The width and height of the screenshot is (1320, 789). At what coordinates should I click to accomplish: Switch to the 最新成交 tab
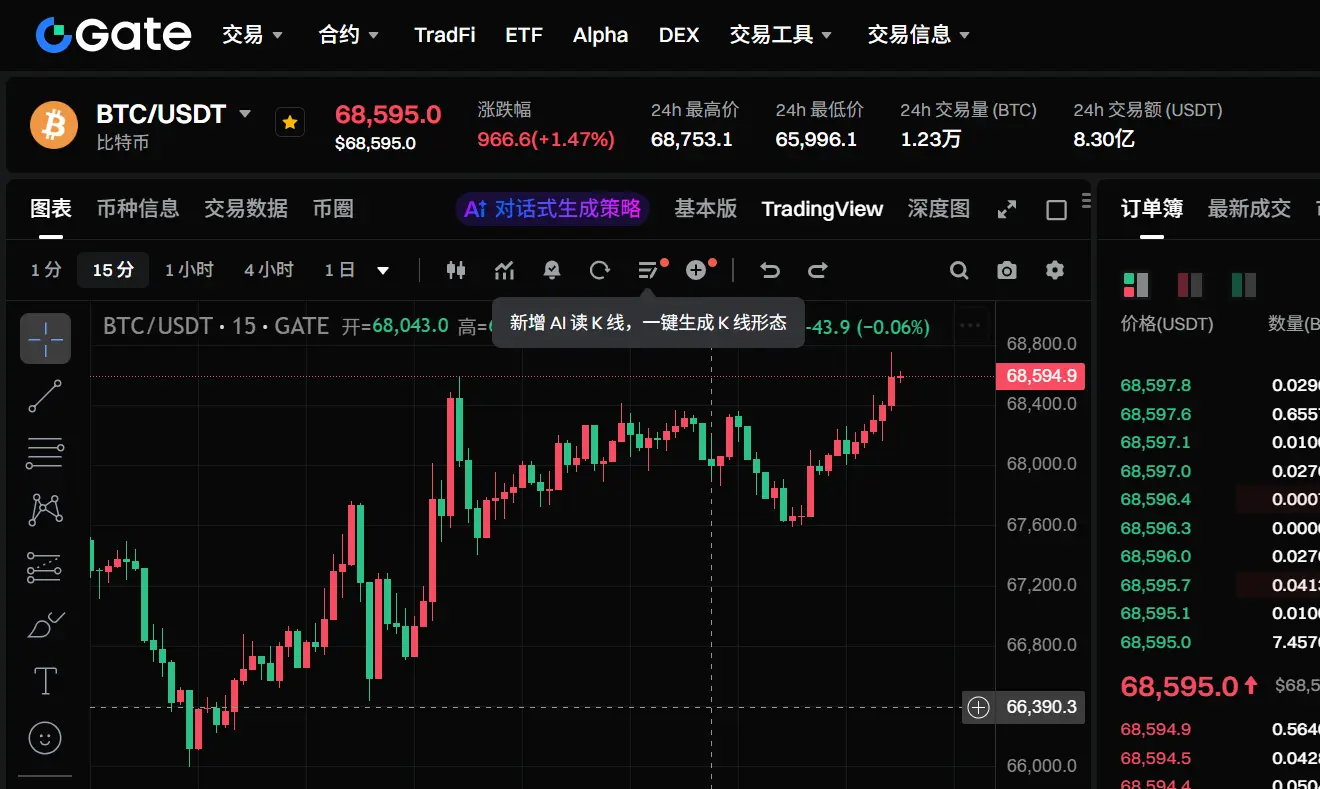point(1249,209)
